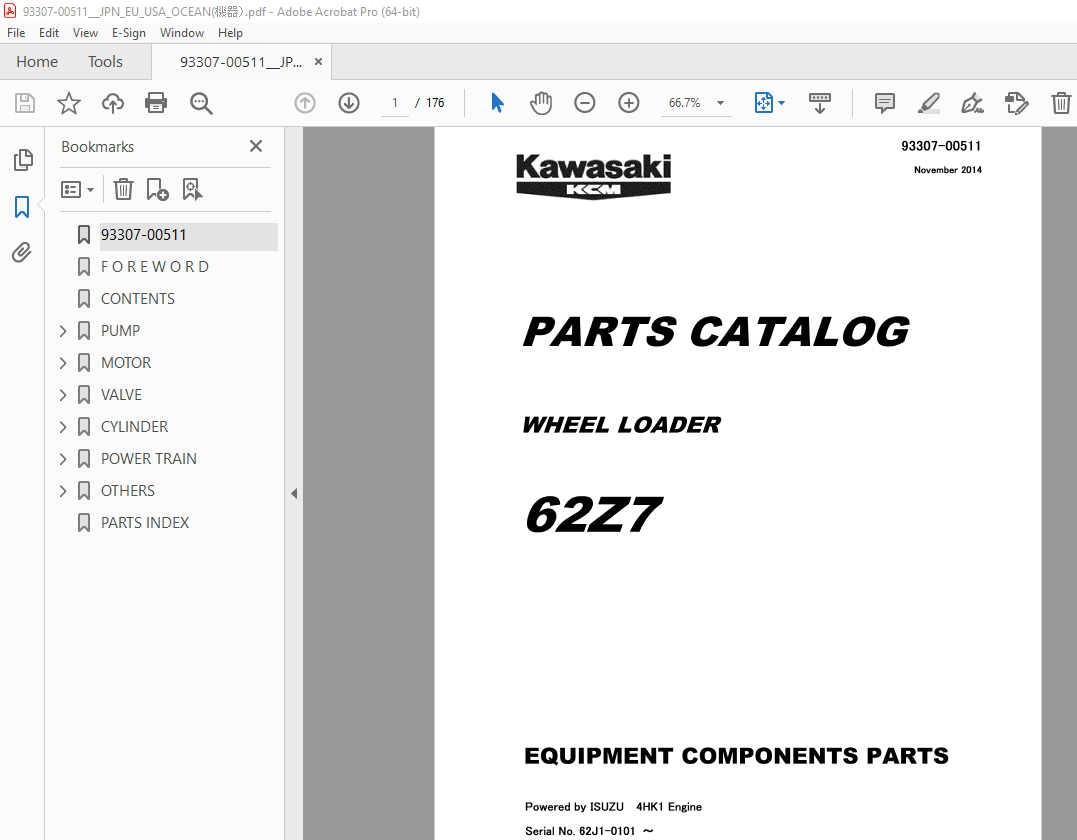1077x840 pixels.
Task: Print the document with printer icon
Action: pyautogui.click(x=156, y=103)
